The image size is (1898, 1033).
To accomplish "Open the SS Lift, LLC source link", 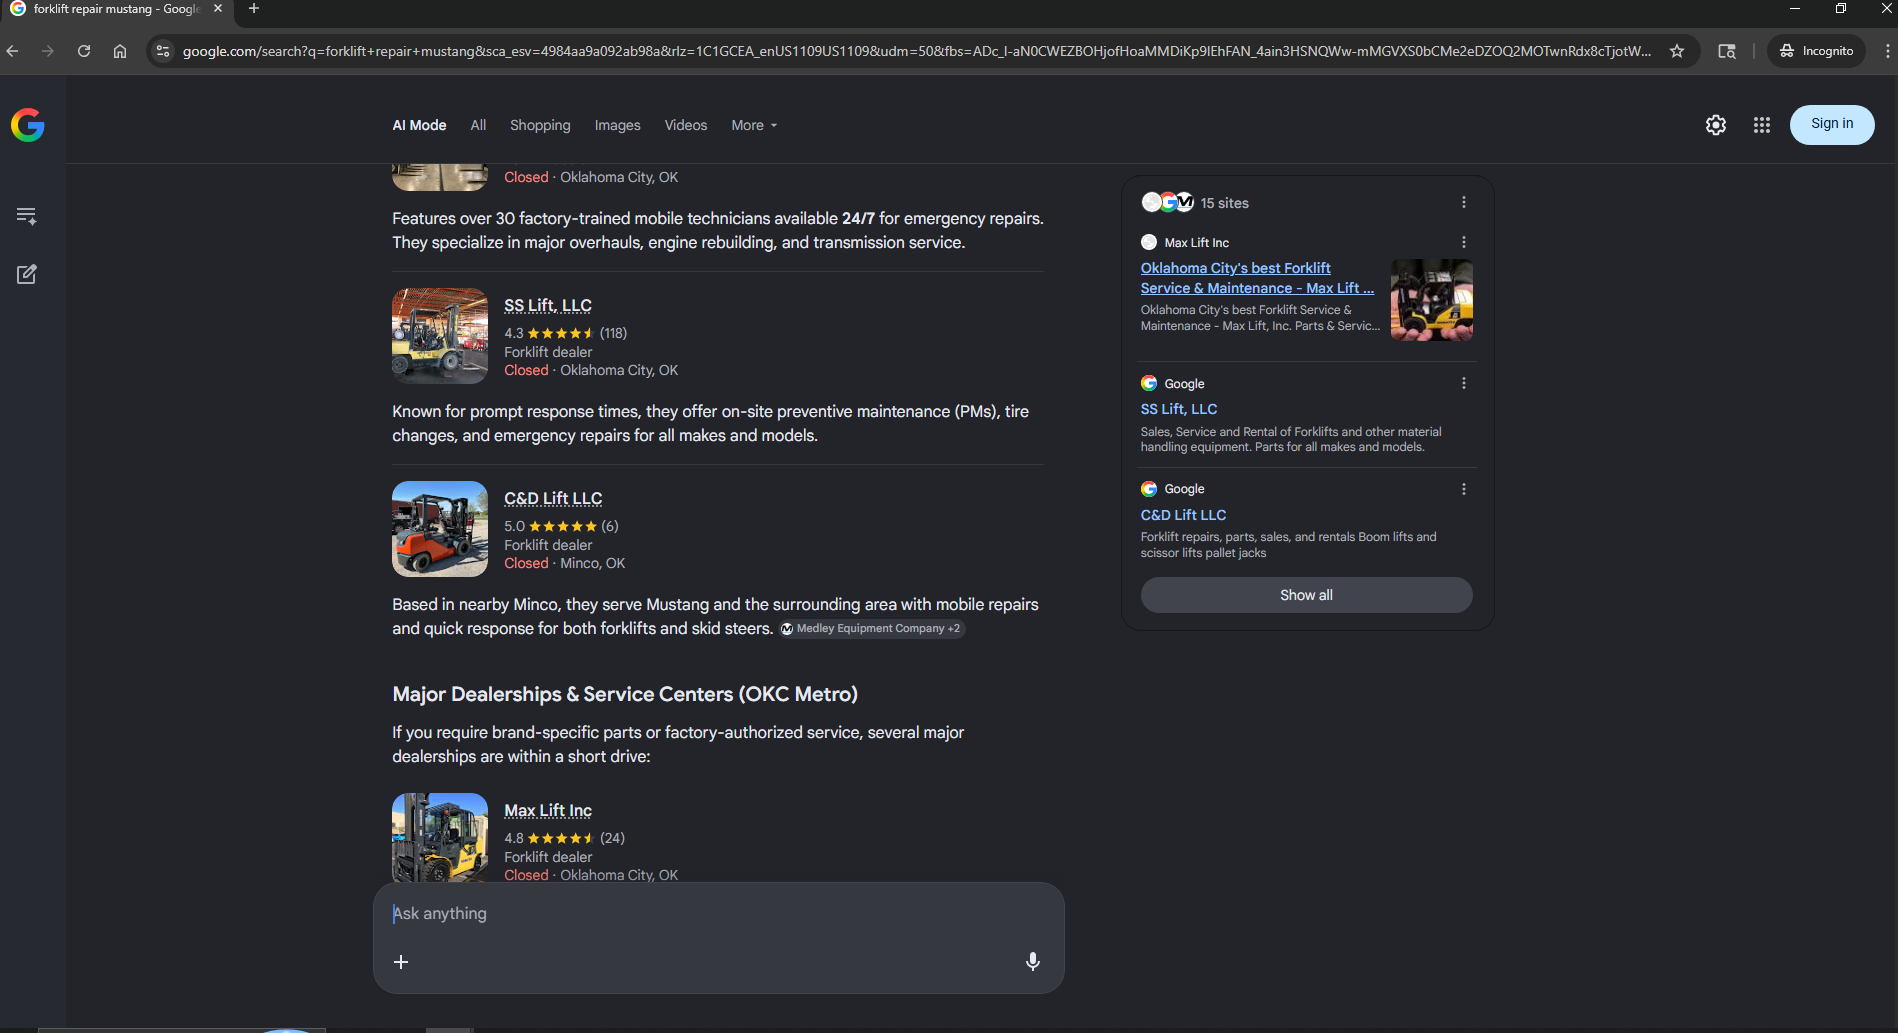I will click(x=1179, y=409).
